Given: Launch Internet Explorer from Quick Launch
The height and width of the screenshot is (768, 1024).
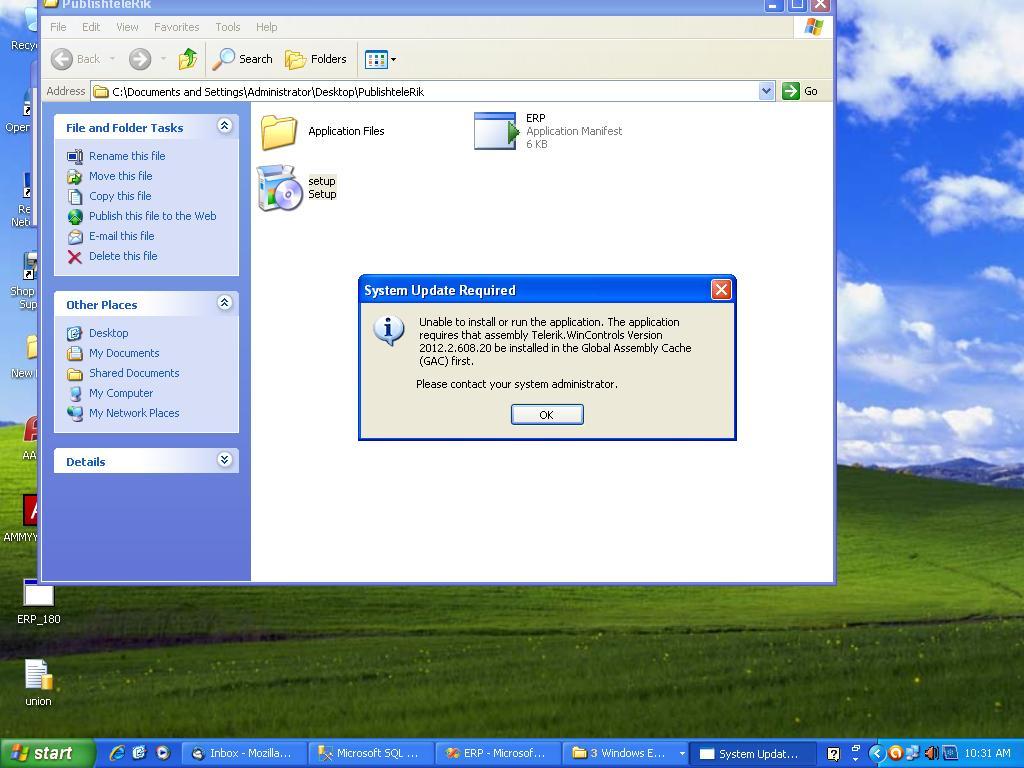Looking at the screenshot, I should click(117, 753).
